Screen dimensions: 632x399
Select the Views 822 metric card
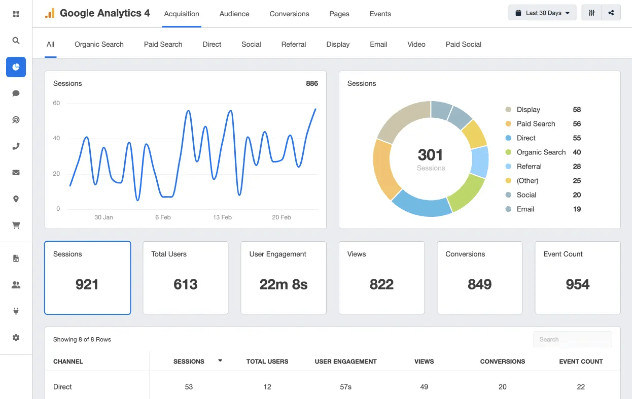tap(381, 278)
